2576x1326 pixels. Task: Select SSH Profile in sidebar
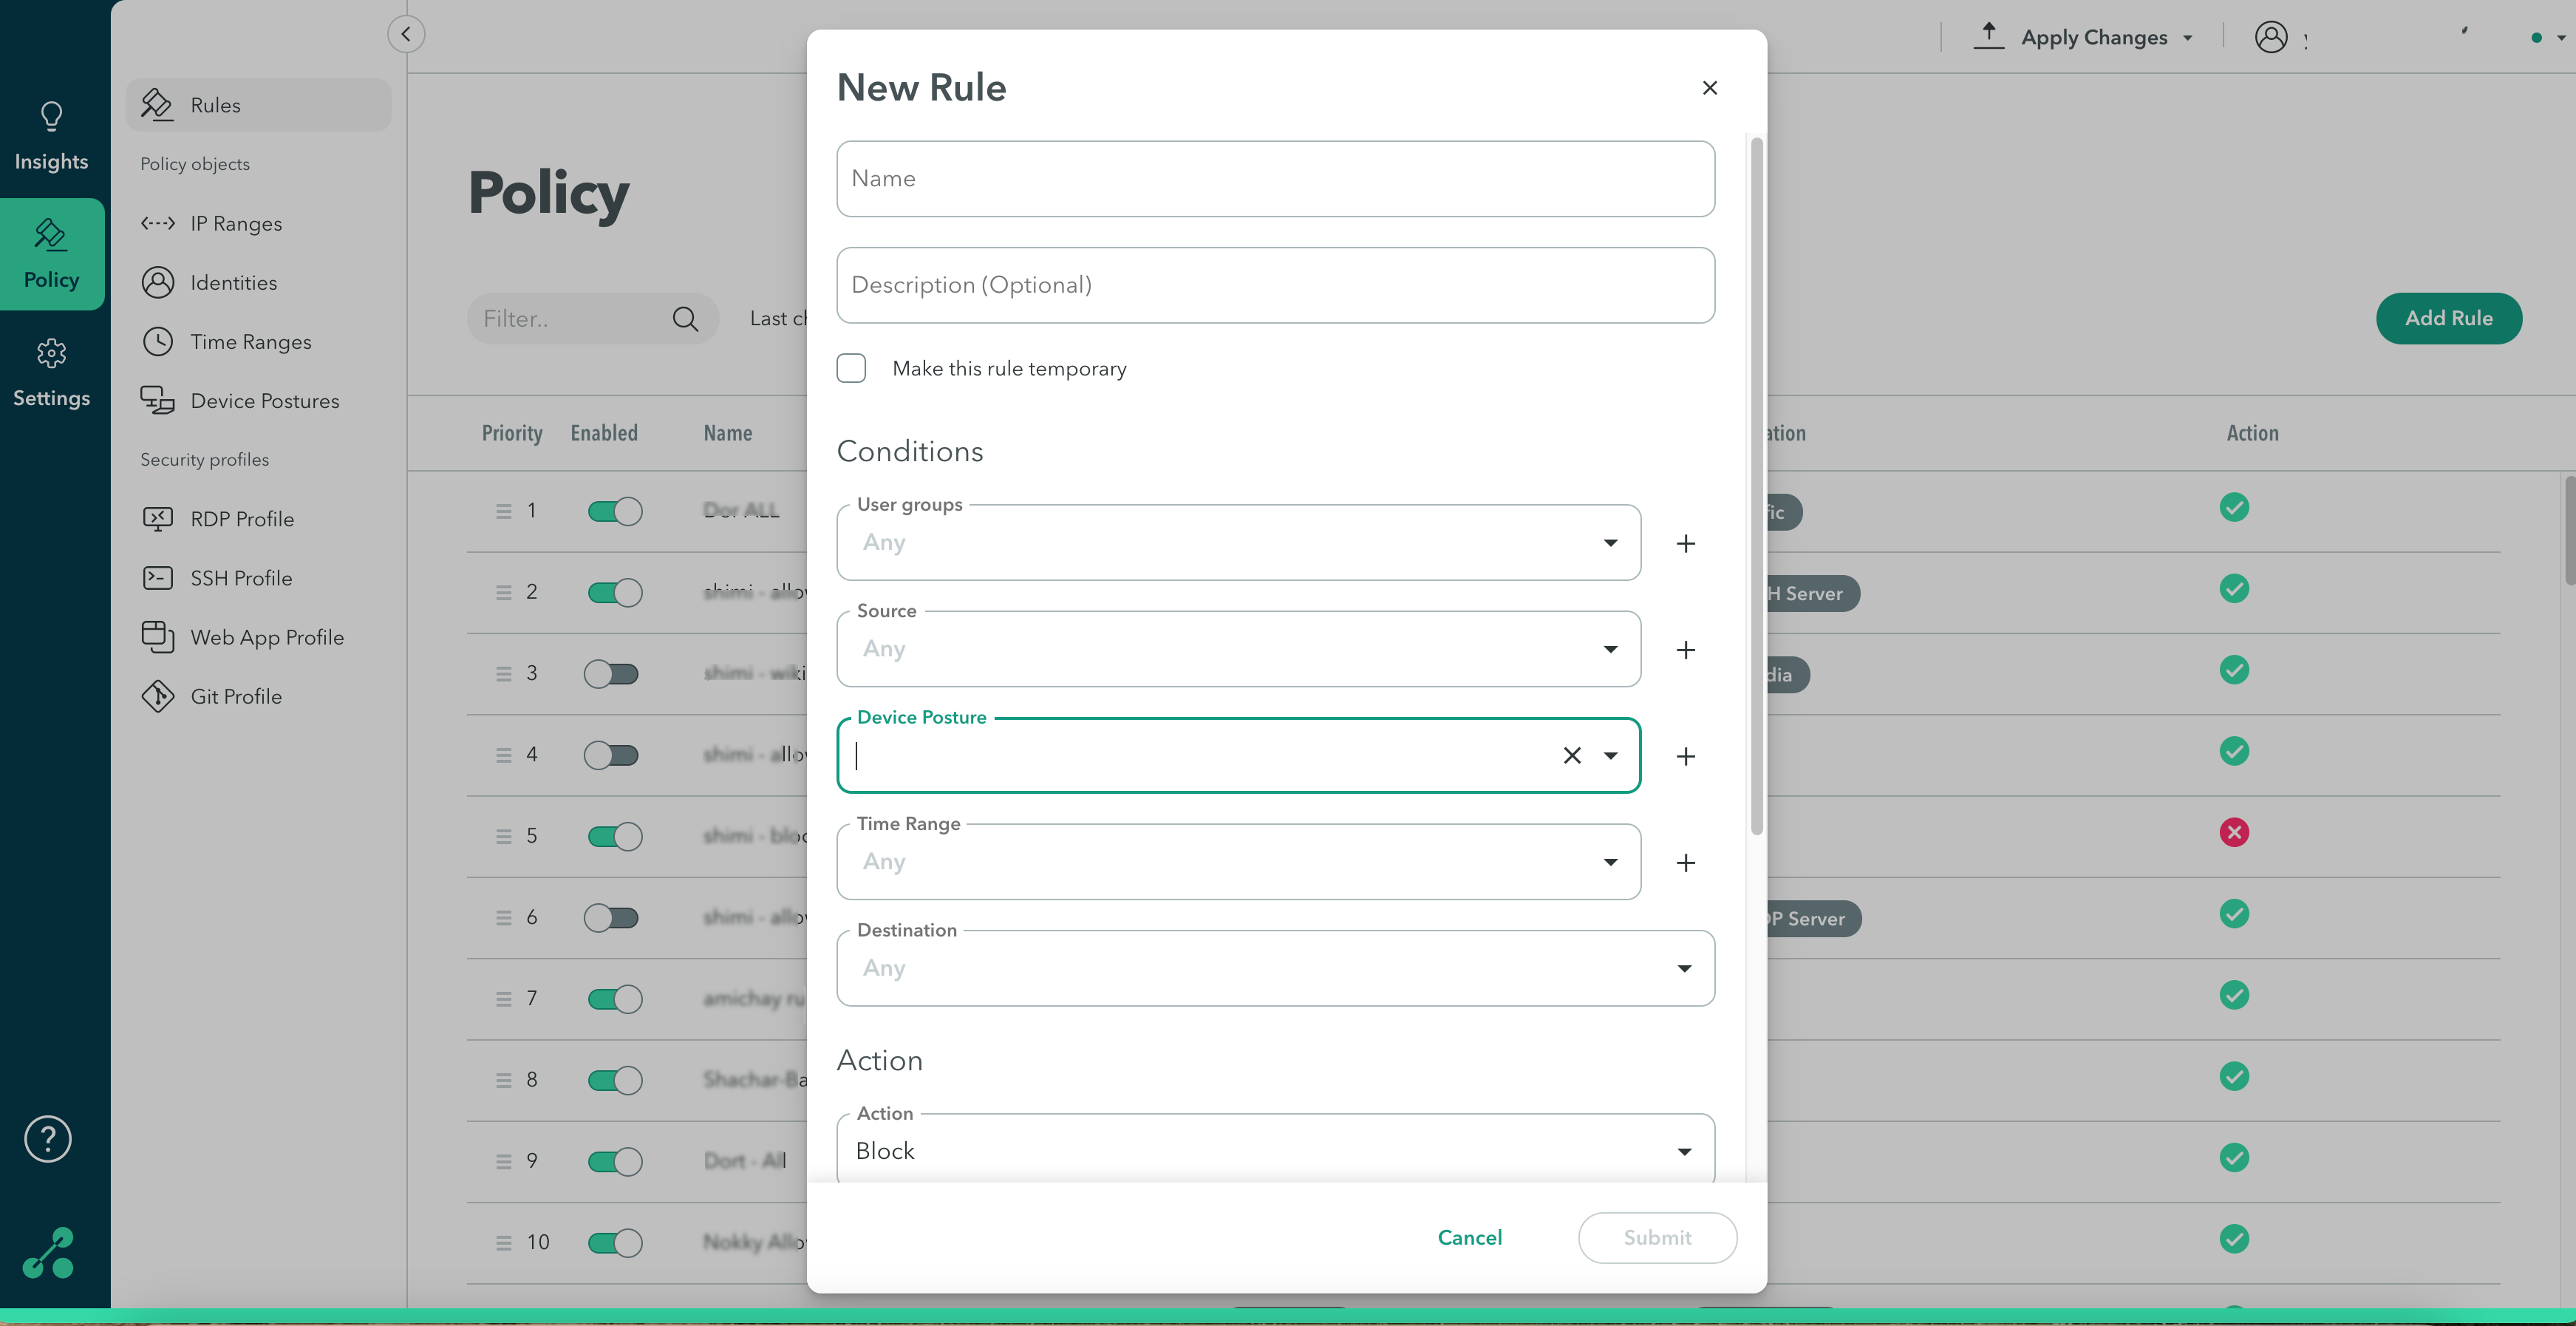pyautogui.click(x=241, y=578)
